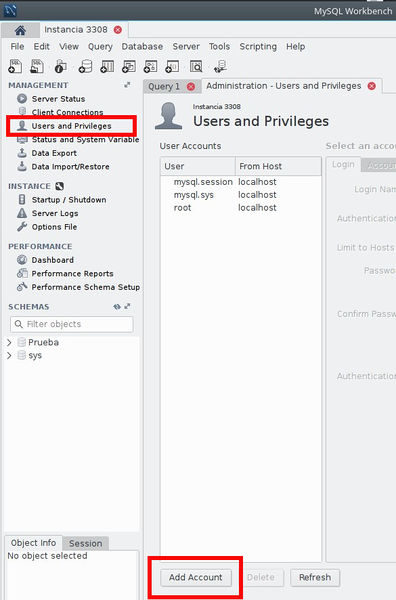Go to the home screen tab icon

(20, 30)
